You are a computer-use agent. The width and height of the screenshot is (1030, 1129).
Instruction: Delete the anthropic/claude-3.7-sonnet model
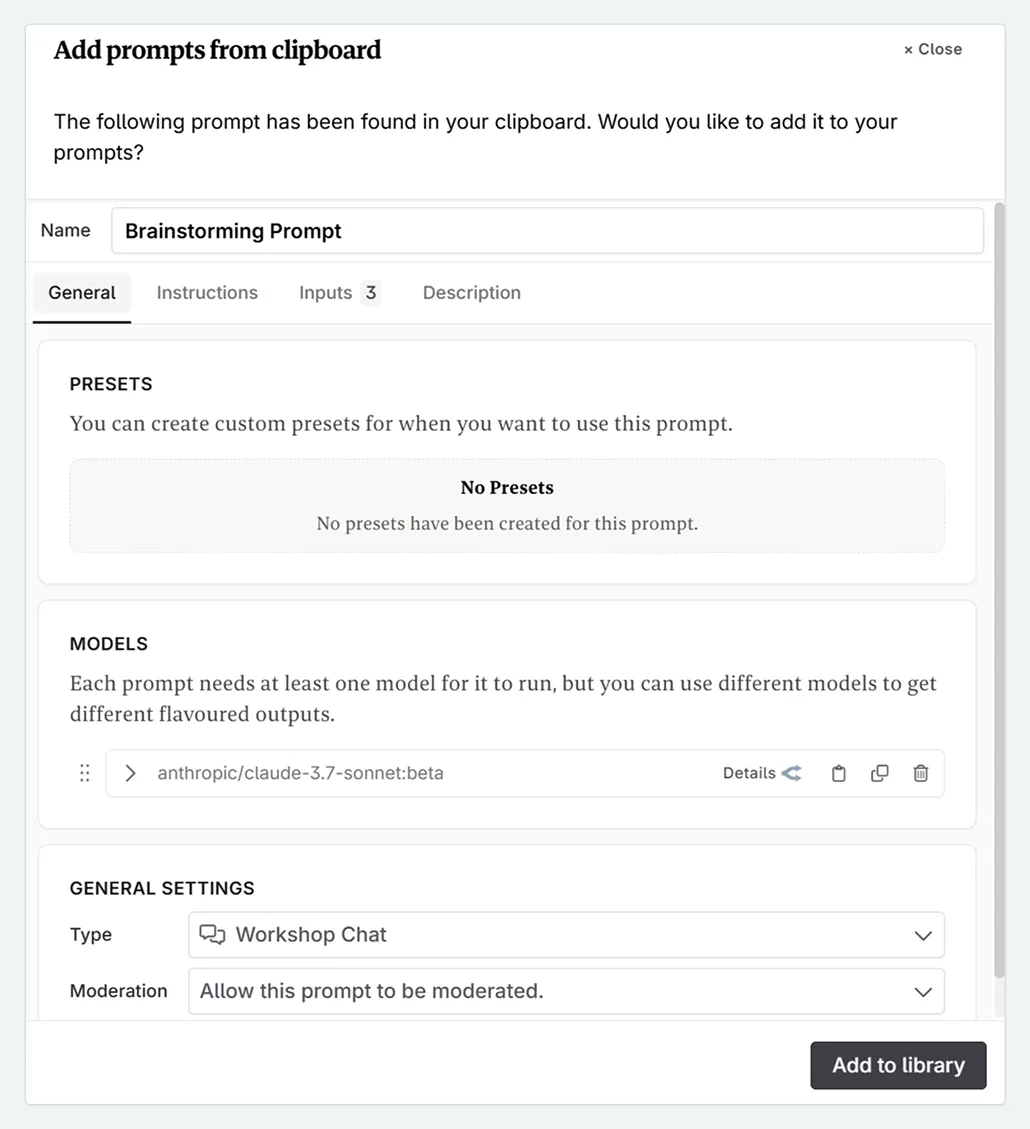tap(920, 773)
